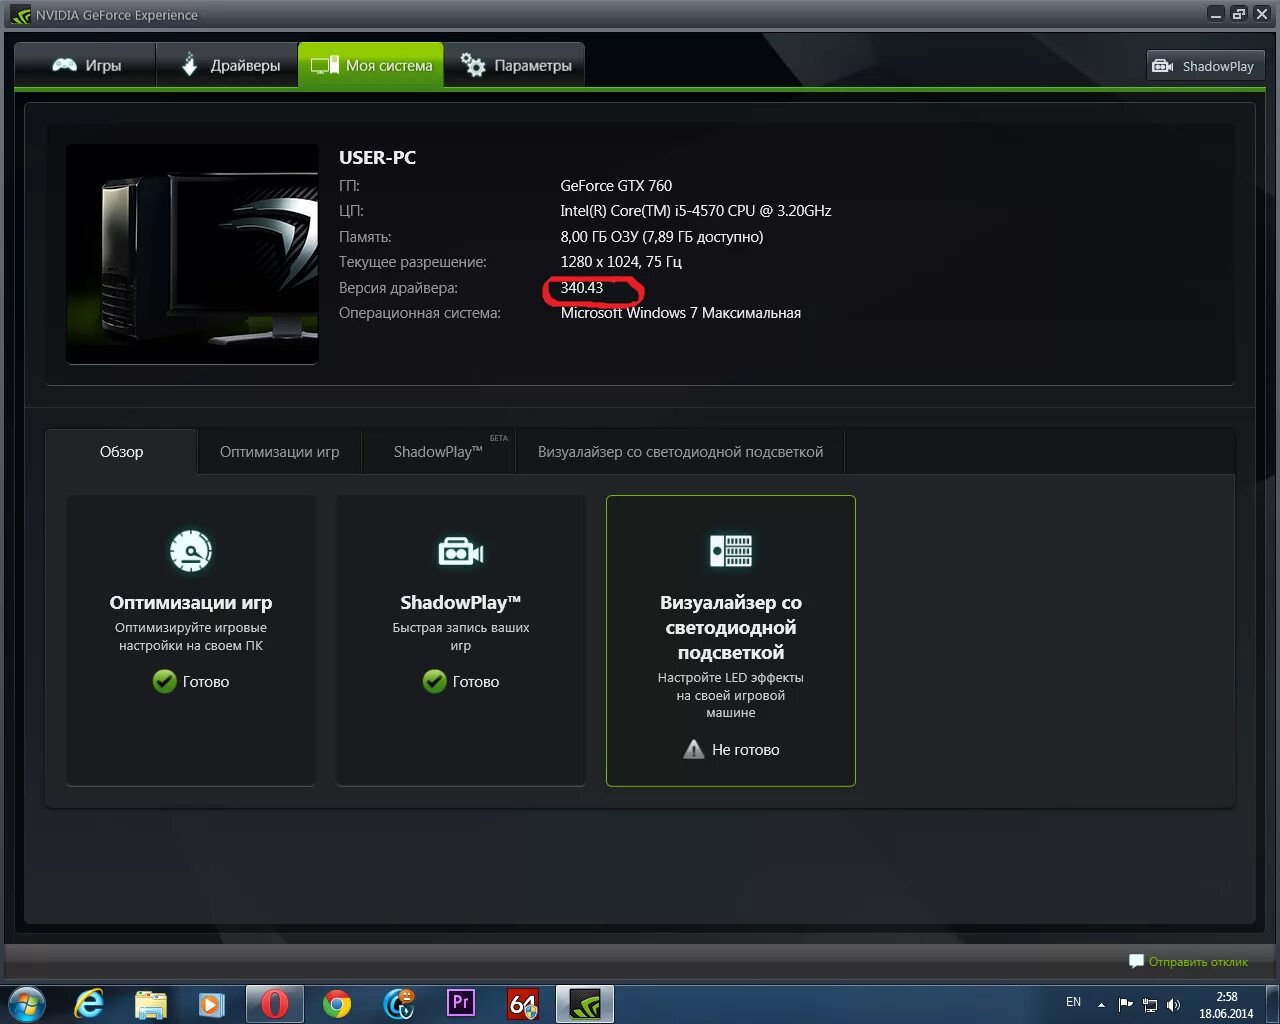The image size is (1280, 1024).
Task: Select the Моя система tab
Action: 371,65
